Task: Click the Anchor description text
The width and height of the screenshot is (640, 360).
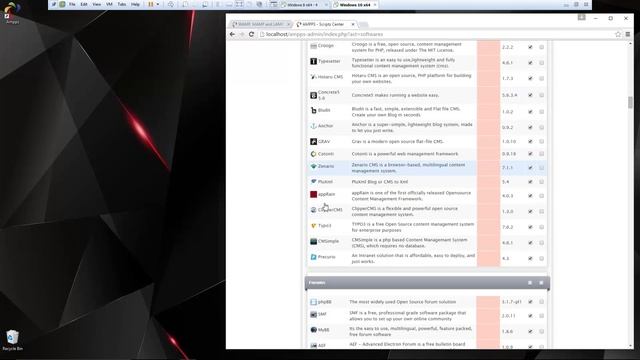Action: point(412,127)
